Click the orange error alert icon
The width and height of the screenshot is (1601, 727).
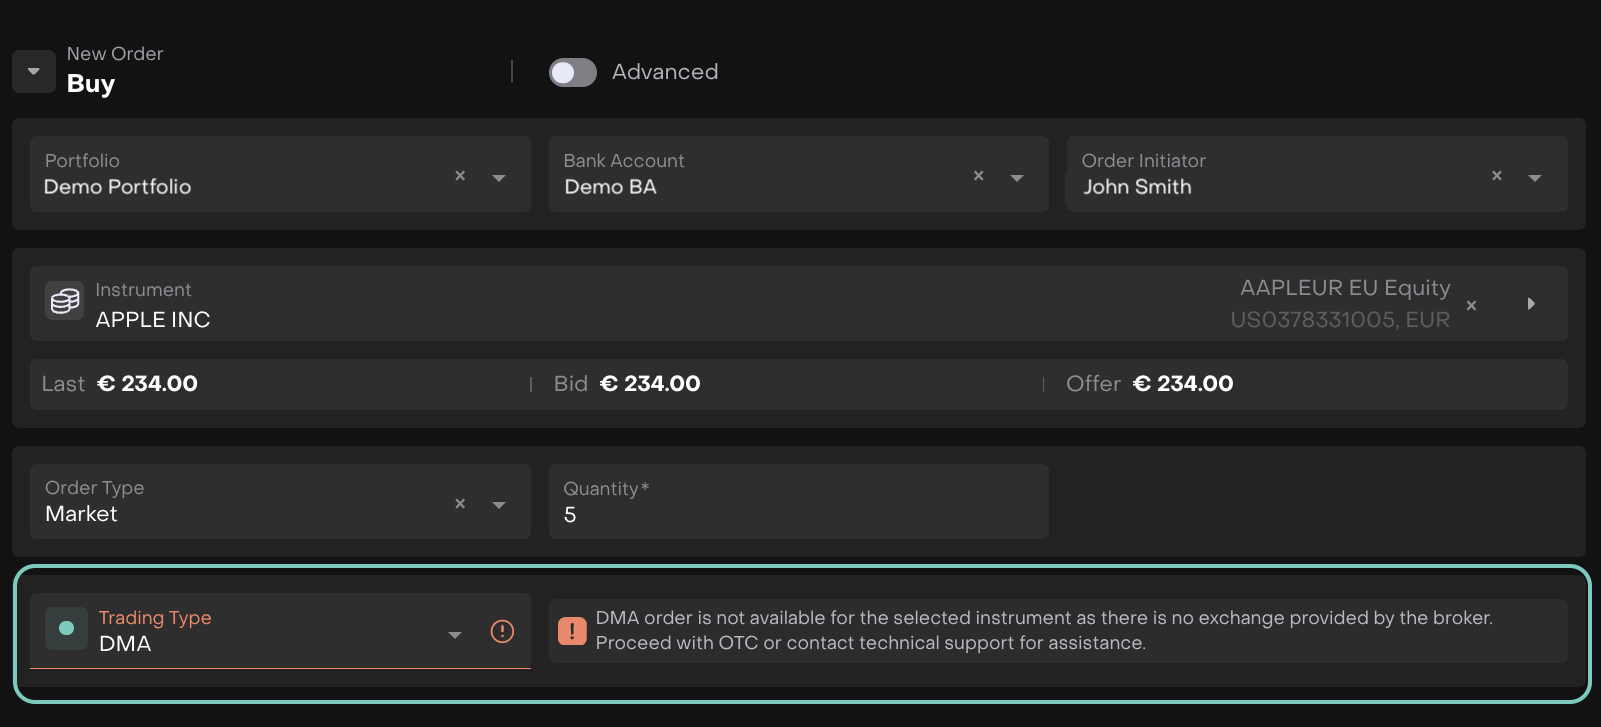[x=572, y=631]
